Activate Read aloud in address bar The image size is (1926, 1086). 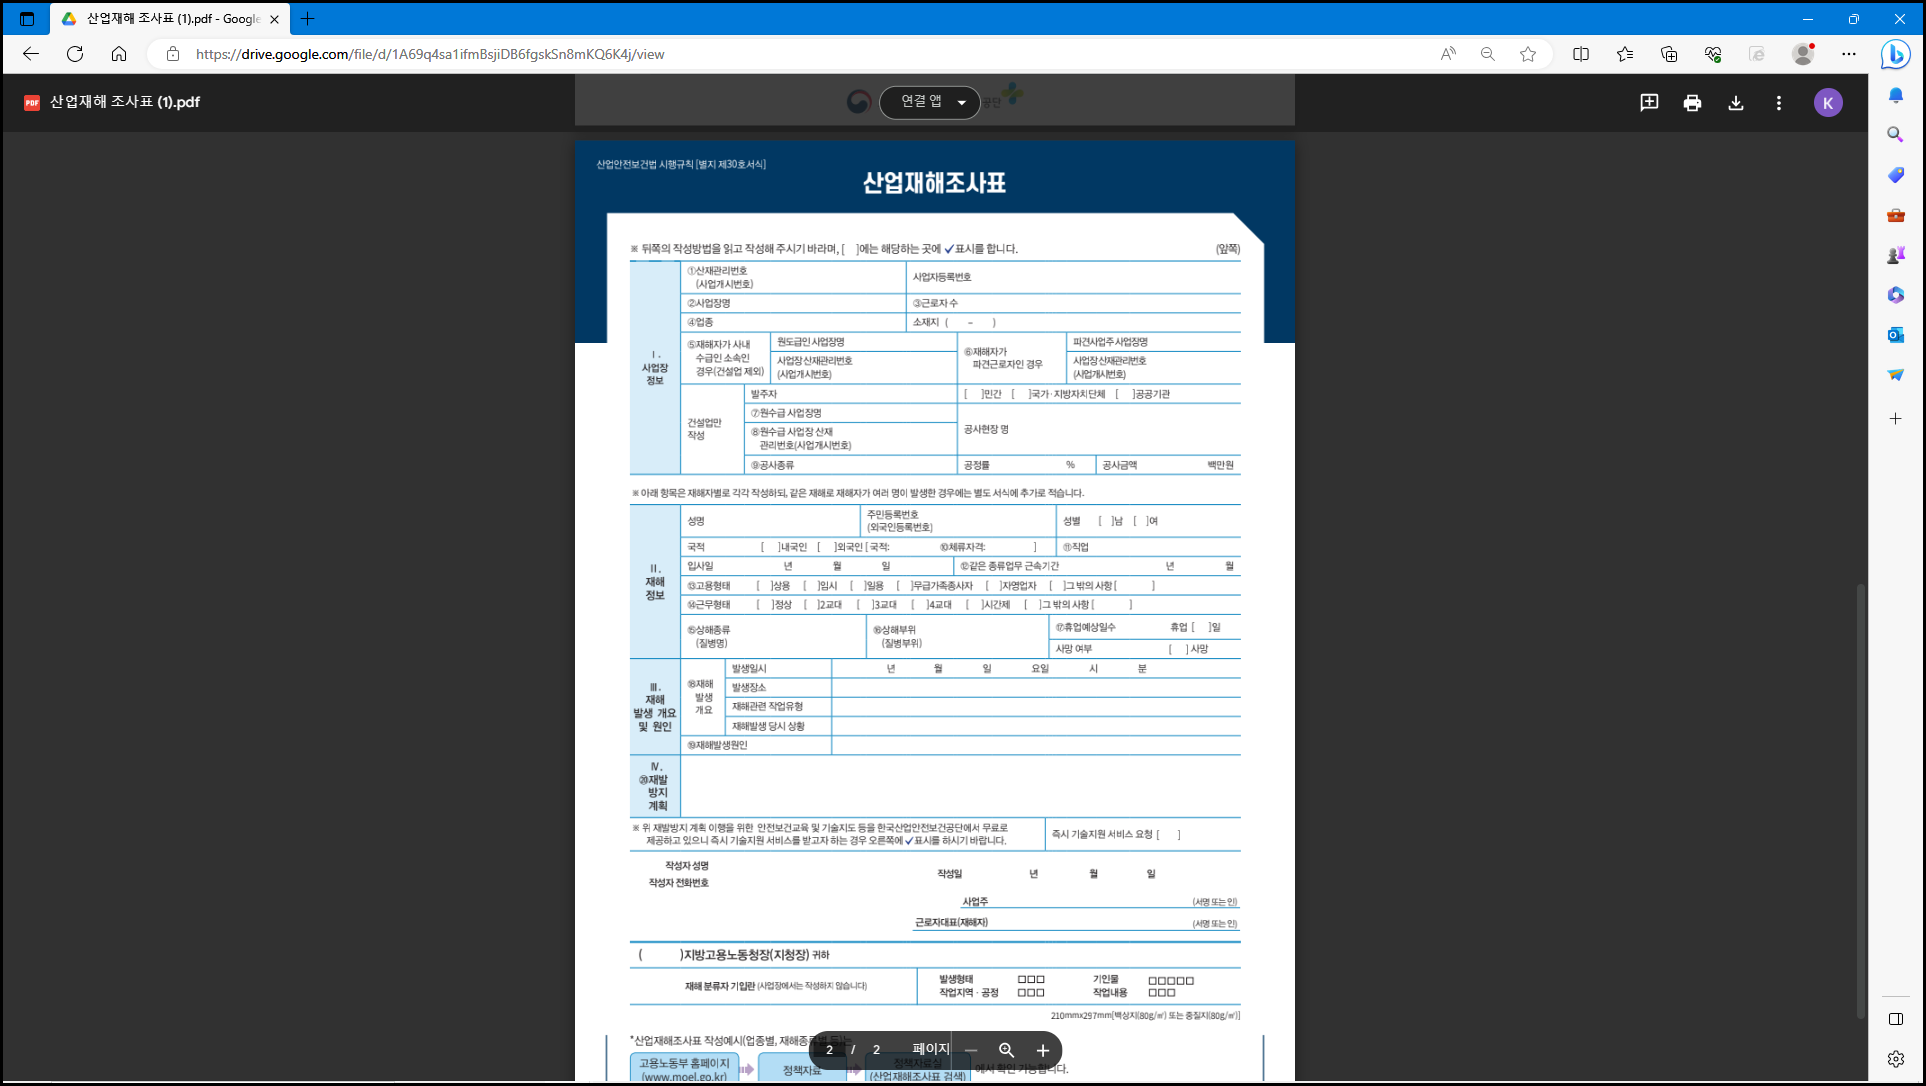pos(1448,54)
